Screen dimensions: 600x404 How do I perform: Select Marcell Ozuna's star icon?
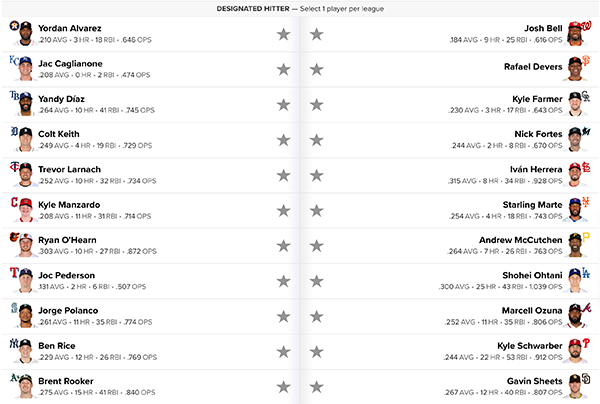tap(316, 316)
